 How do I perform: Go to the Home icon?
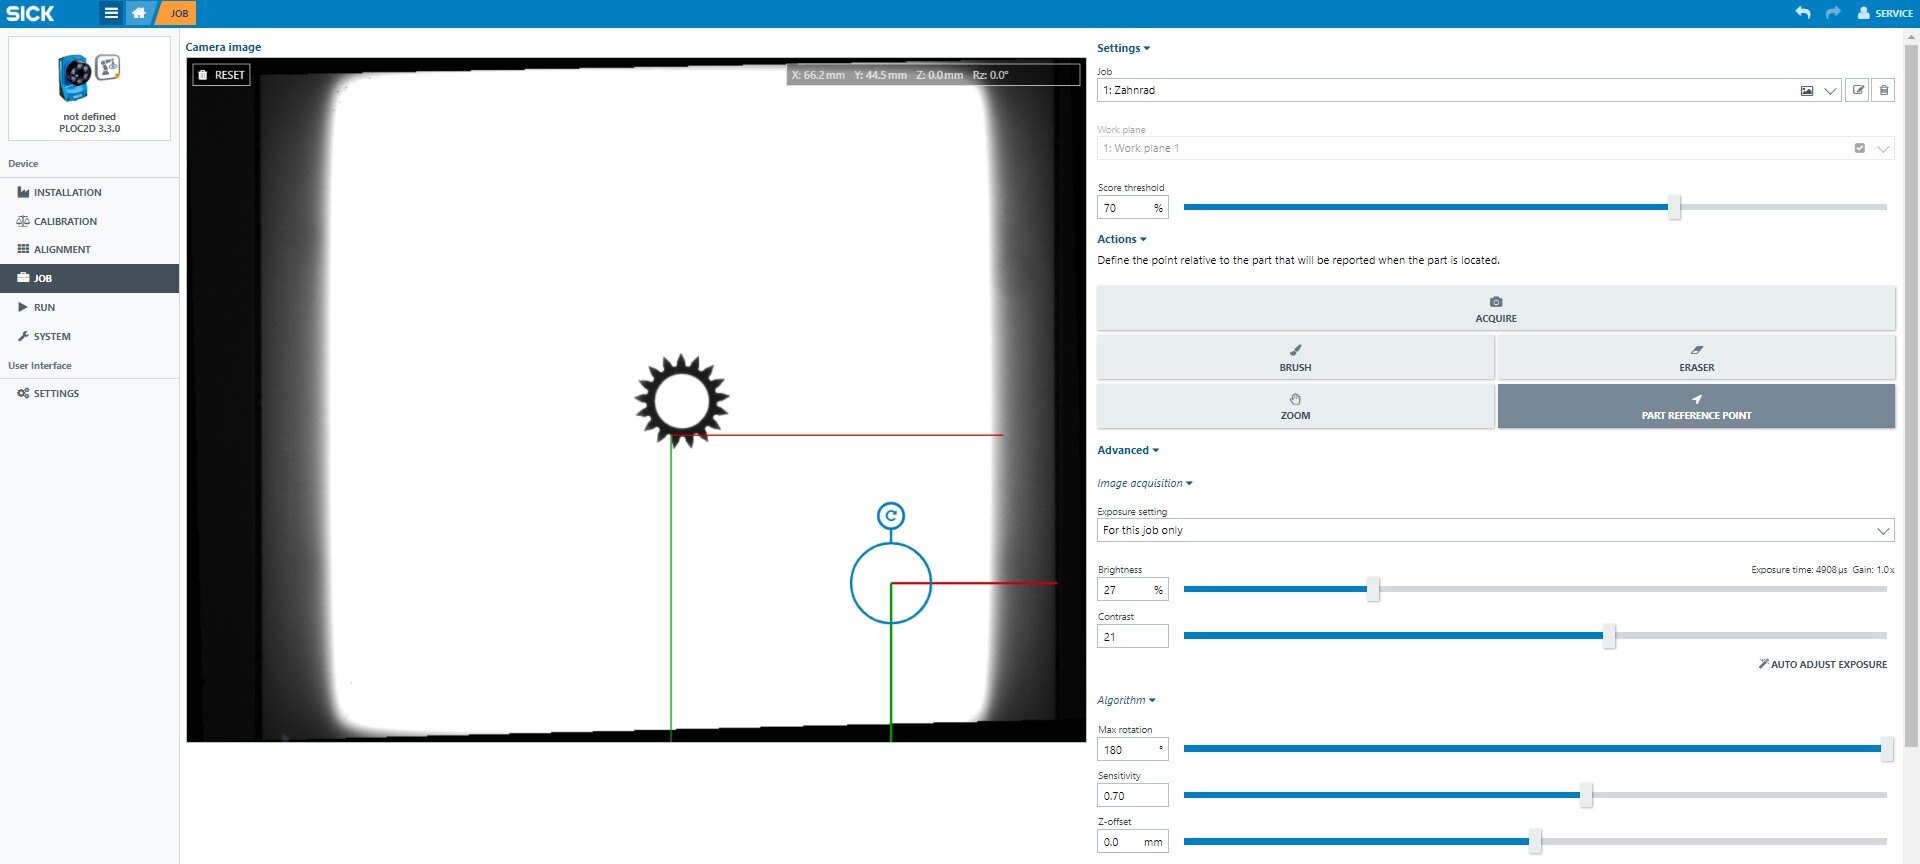[139, 13]
